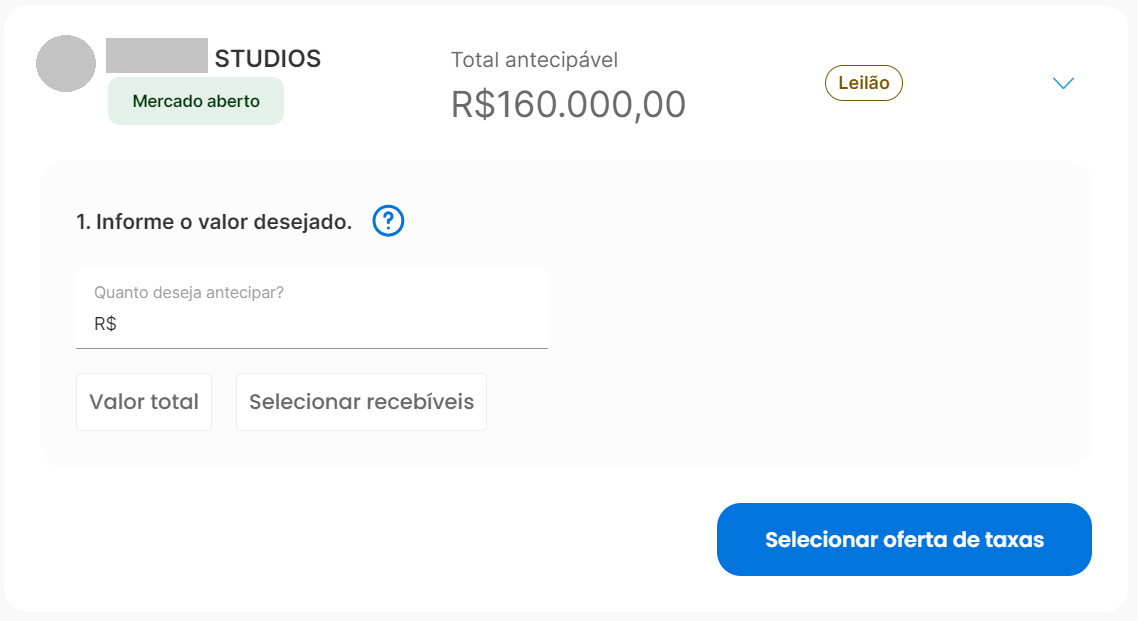Expand the card with the blue chevron
The width and height of the screenshot is (1140, 621).
point(1063,83)
